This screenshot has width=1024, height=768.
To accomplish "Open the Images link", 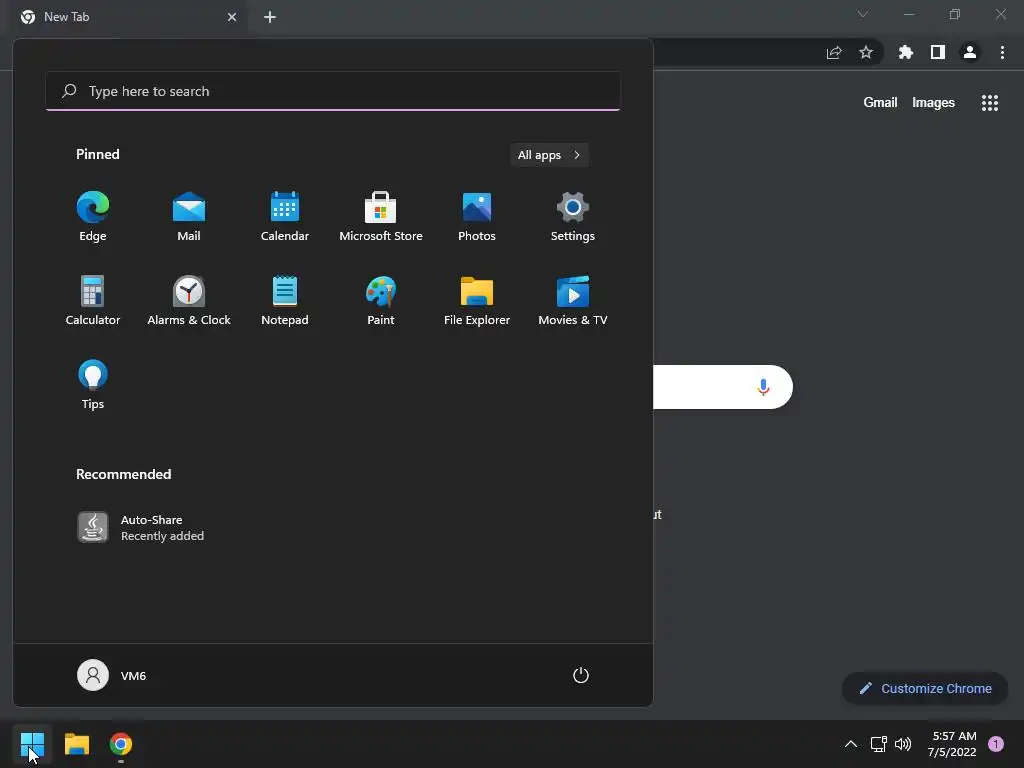I will [933, 103].
